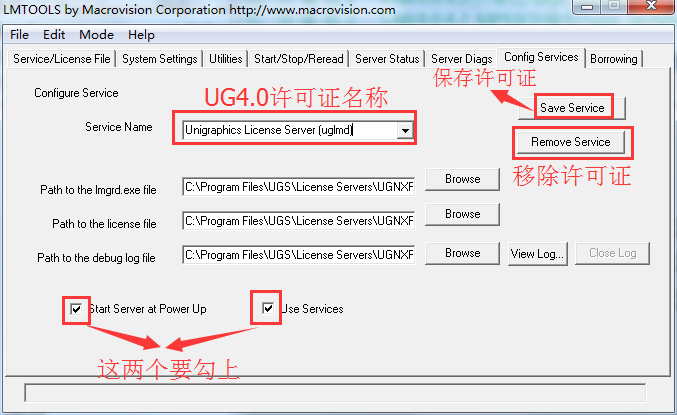Browse for the license file path
Viewport: 677px width, 415px height.
click(x=462, y=214)
